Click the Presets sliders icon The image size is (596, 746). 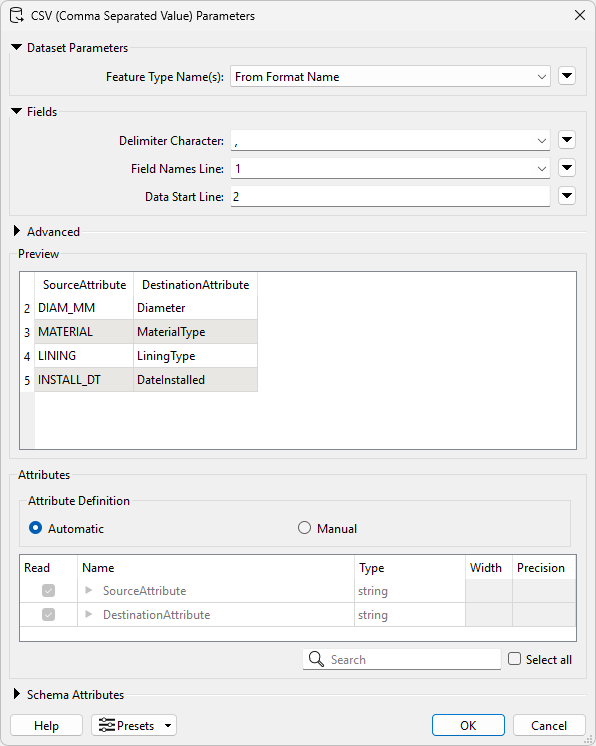click(x=107, y=725)
